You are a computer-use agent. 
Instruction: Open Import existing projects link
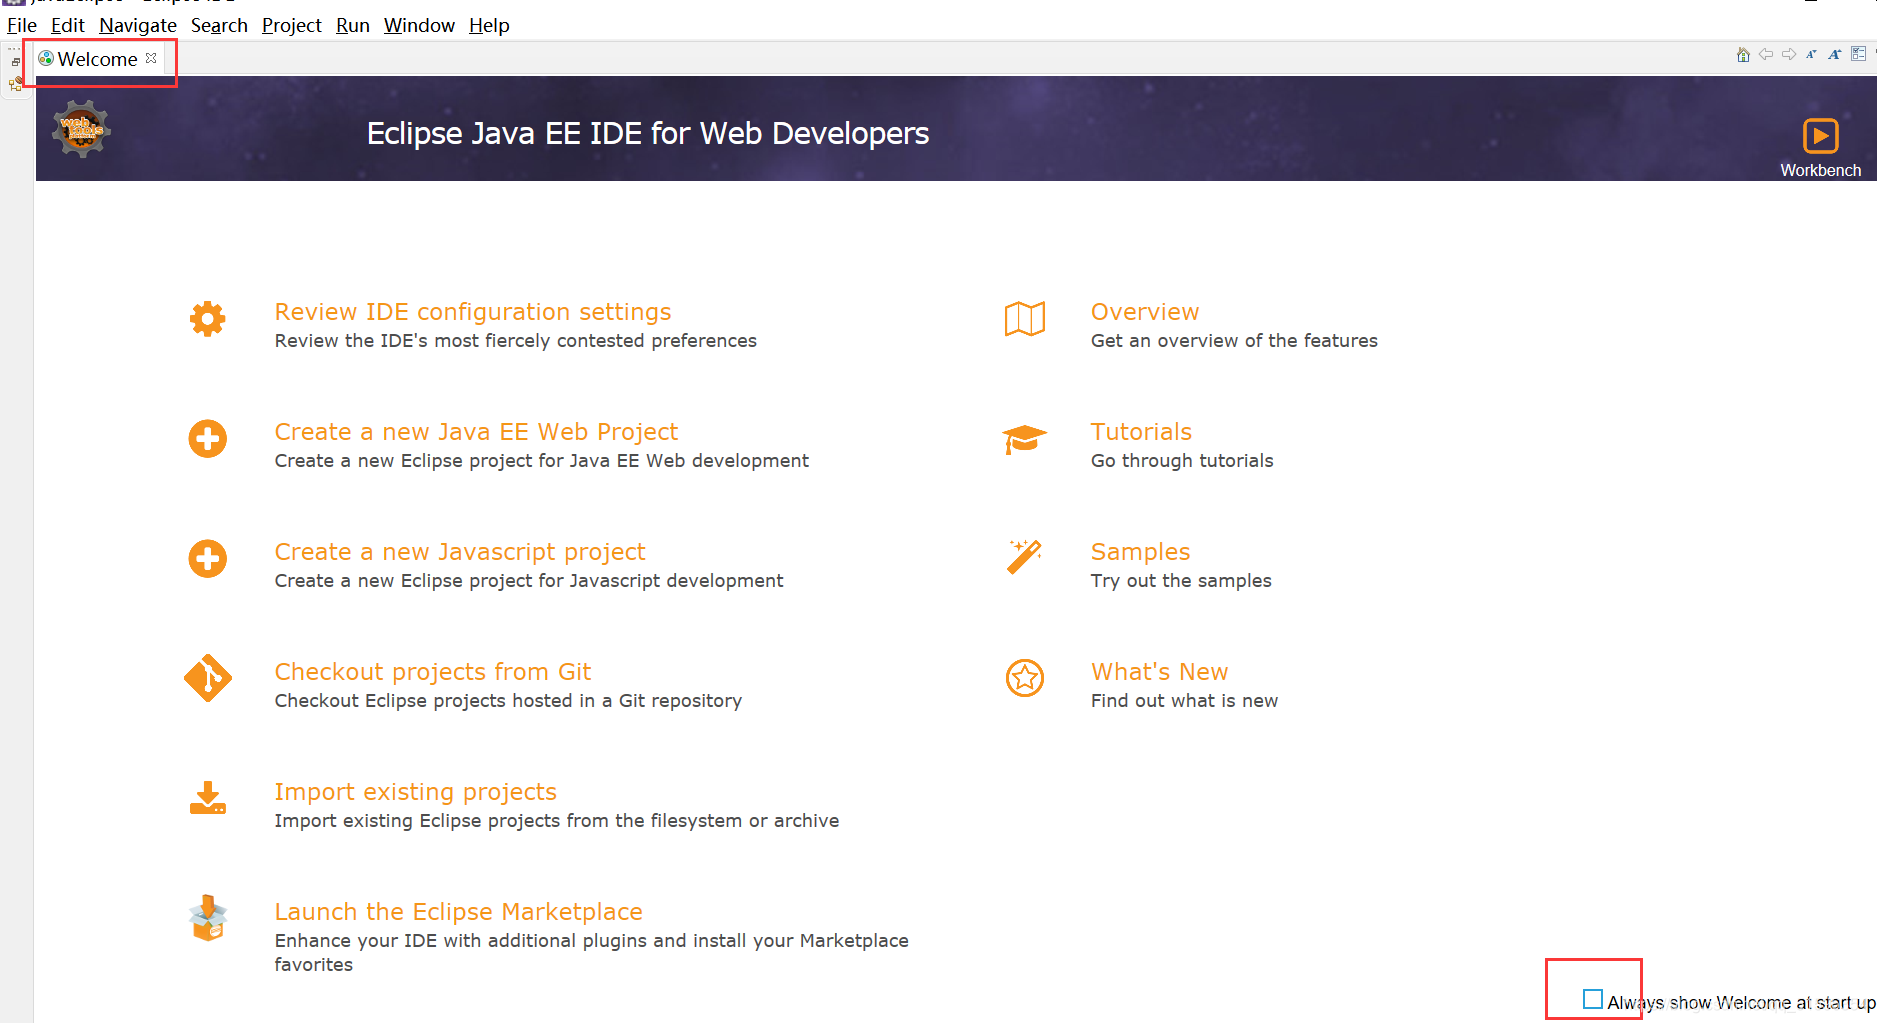coord(416,792)
